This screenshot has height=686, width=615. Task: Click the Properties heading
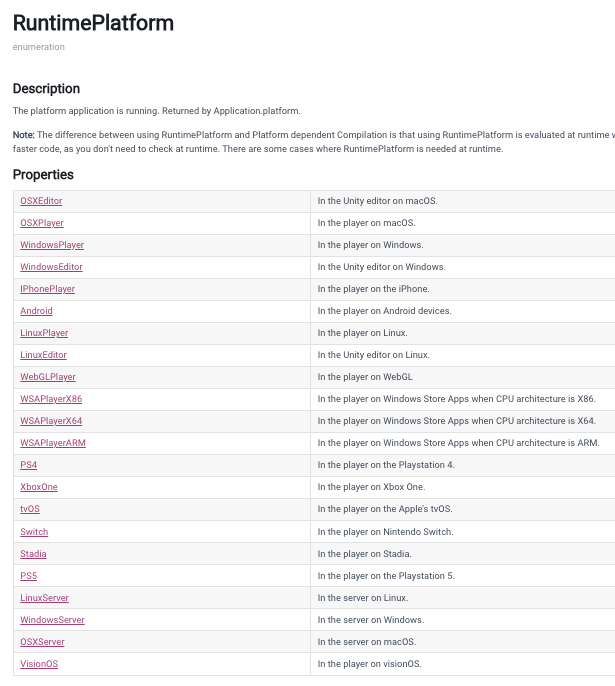(x=43, y=175)
